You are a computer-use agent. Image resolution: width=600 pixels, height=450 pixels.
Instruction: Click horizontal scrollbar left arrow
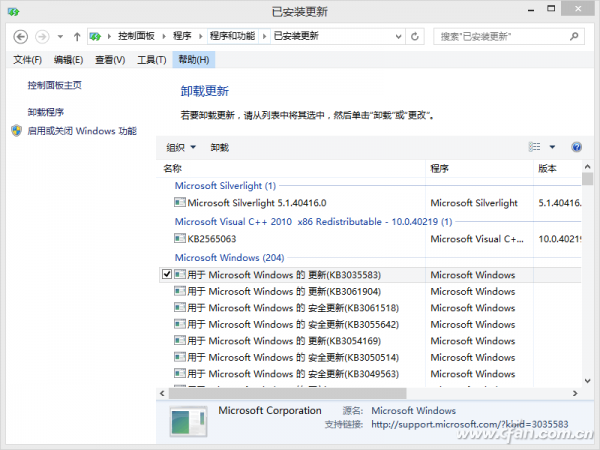tap(162, 393)
